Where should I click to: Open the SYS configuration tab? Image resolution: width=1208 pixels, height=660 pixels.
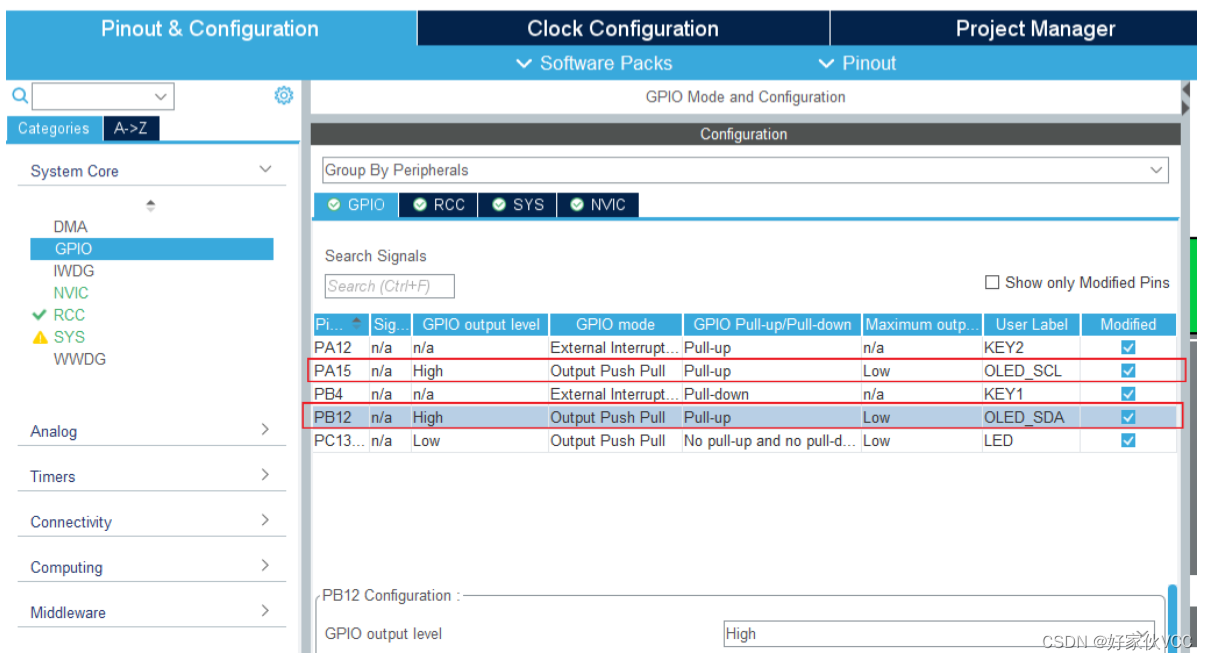tap(518, 205)
